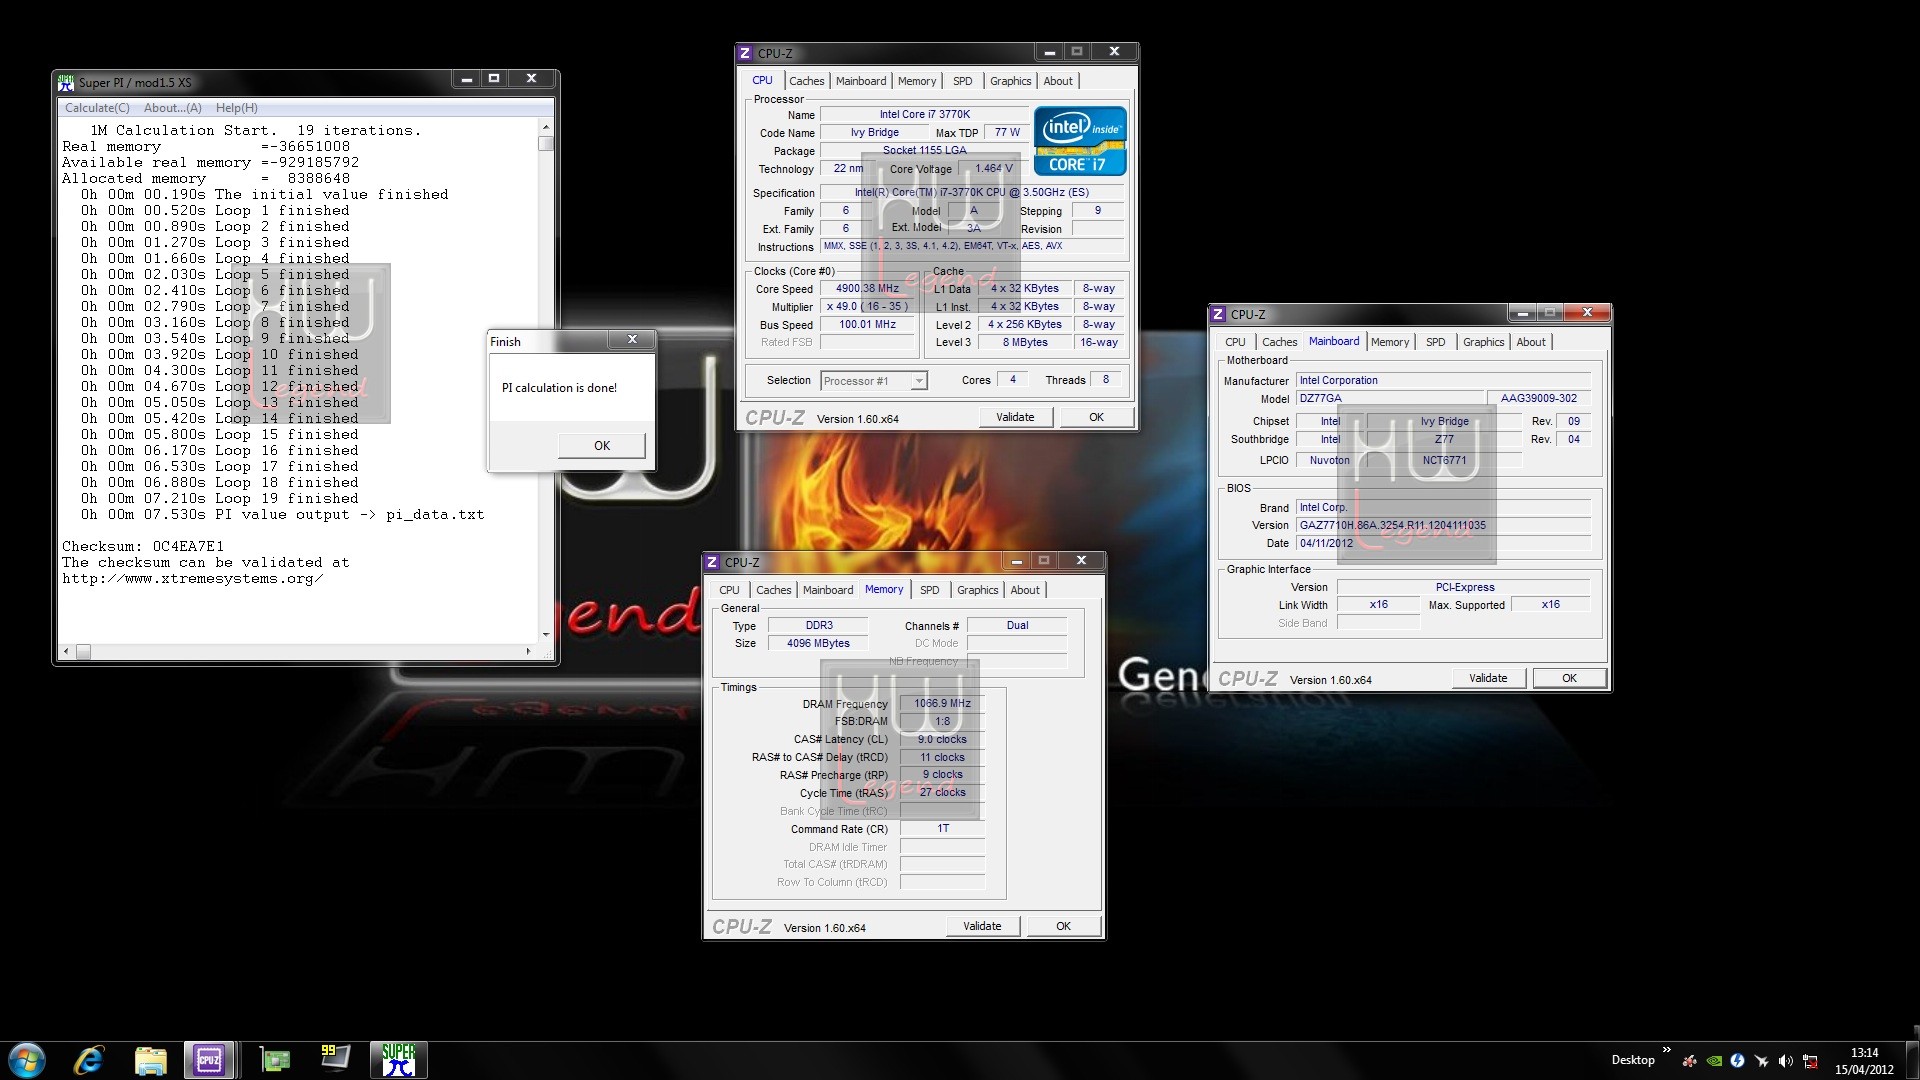Screen dimensions: 1920x1080
Task: Click the Intel Core i7 3770K name field
Action: pyautogui.click(x=924, y=114)
